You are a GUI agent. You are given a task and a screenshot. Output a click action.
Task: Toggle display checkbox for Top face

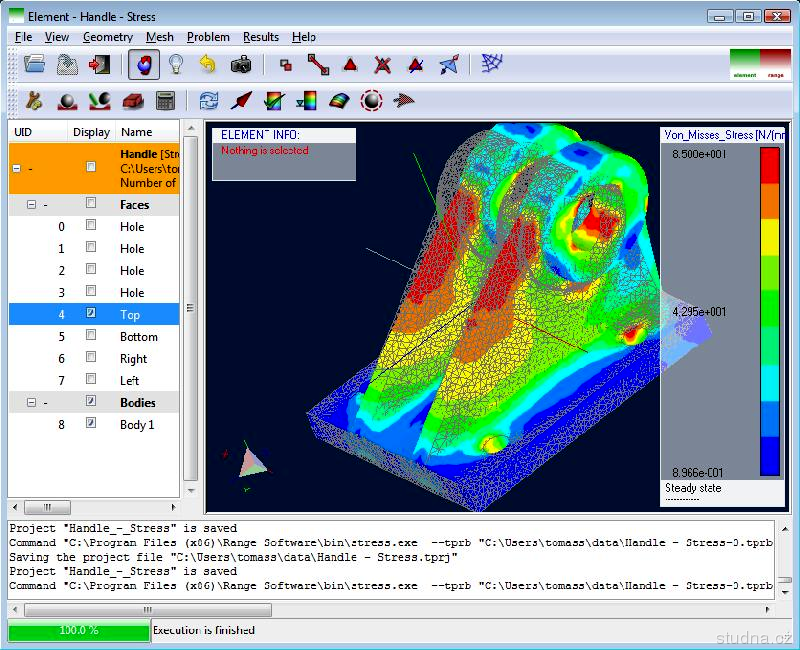91,314
